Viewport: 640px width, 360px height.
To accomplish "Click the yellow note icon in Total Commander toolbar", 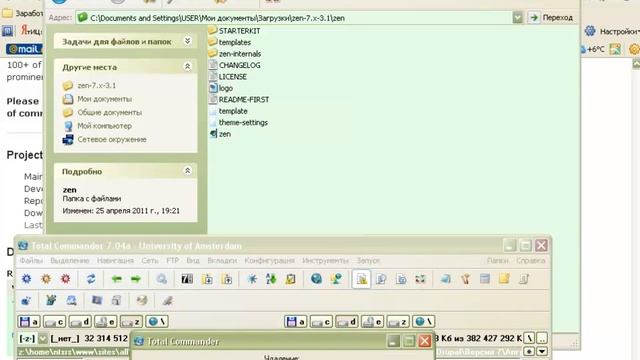I will coord(504,279).
